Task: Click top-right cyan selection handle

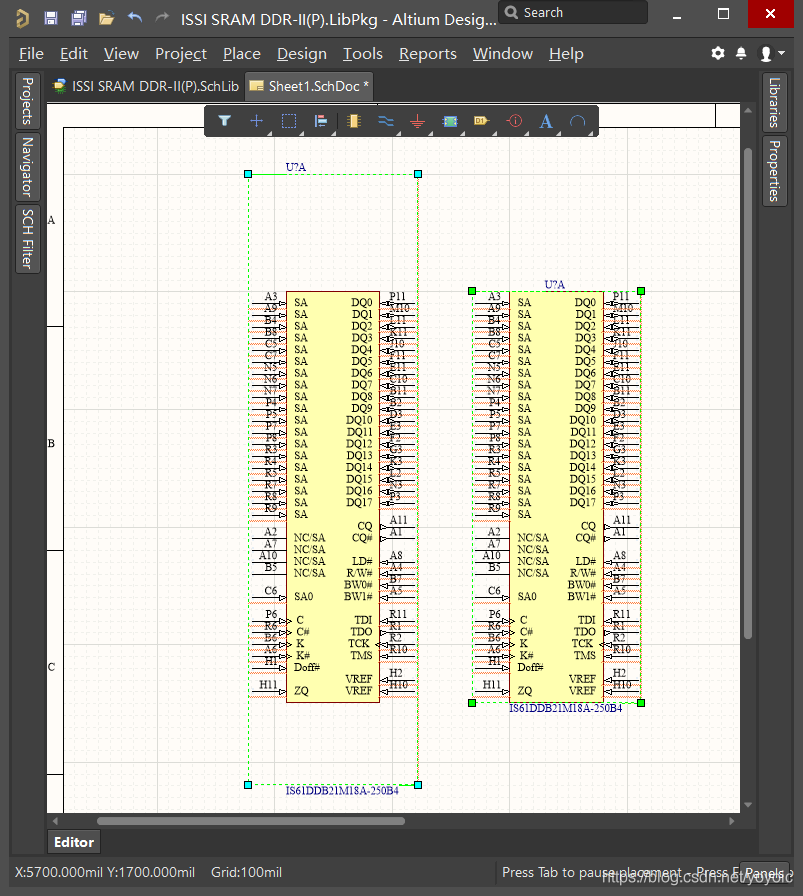Action: point(418,174)
